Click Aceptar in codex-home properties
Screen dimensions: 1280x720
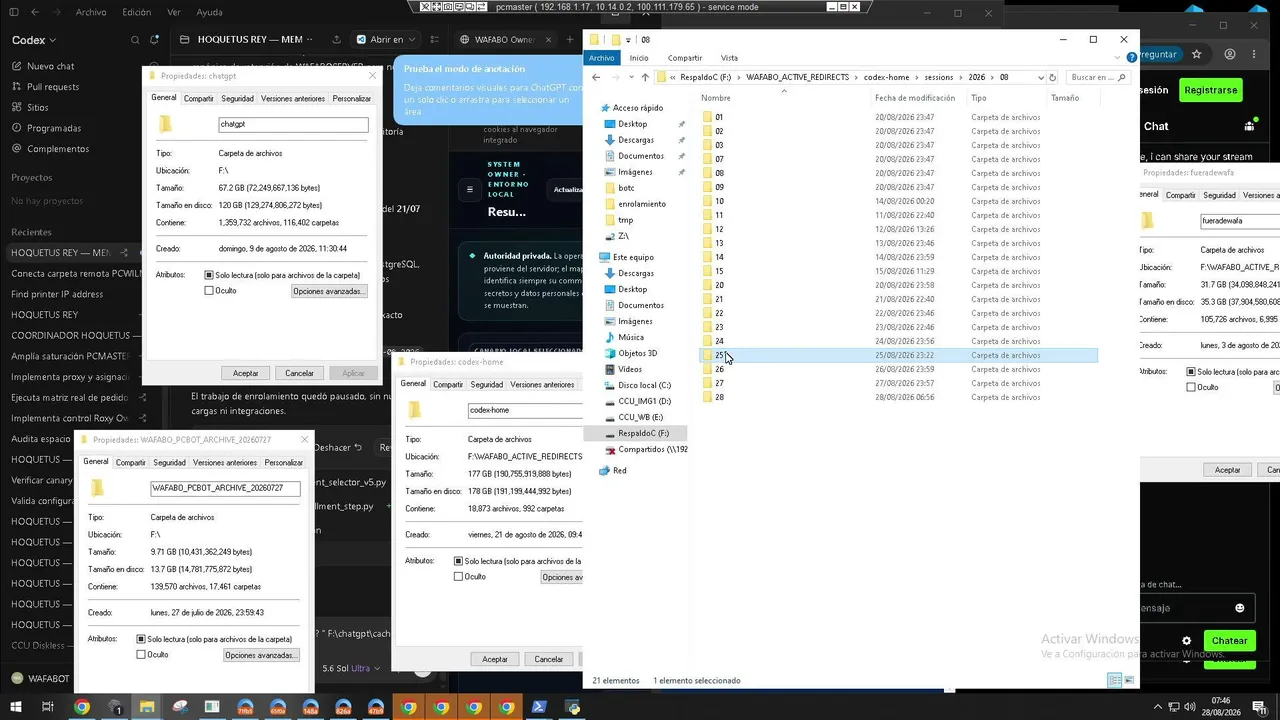tap(495, 659)
